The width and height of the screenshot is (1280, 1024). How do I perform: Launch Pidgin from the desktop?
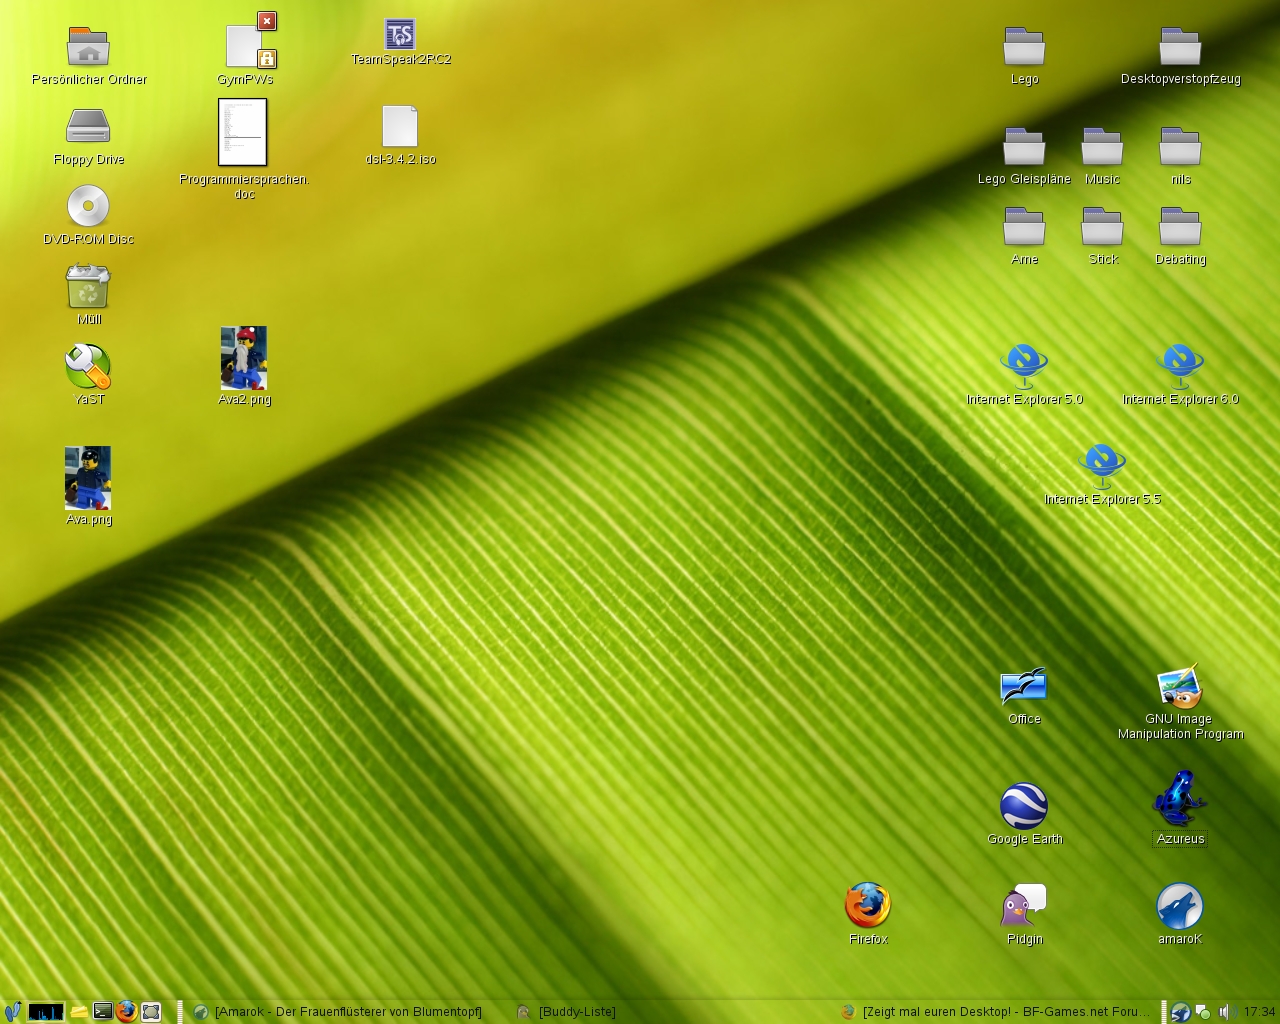pos(1024,906)
